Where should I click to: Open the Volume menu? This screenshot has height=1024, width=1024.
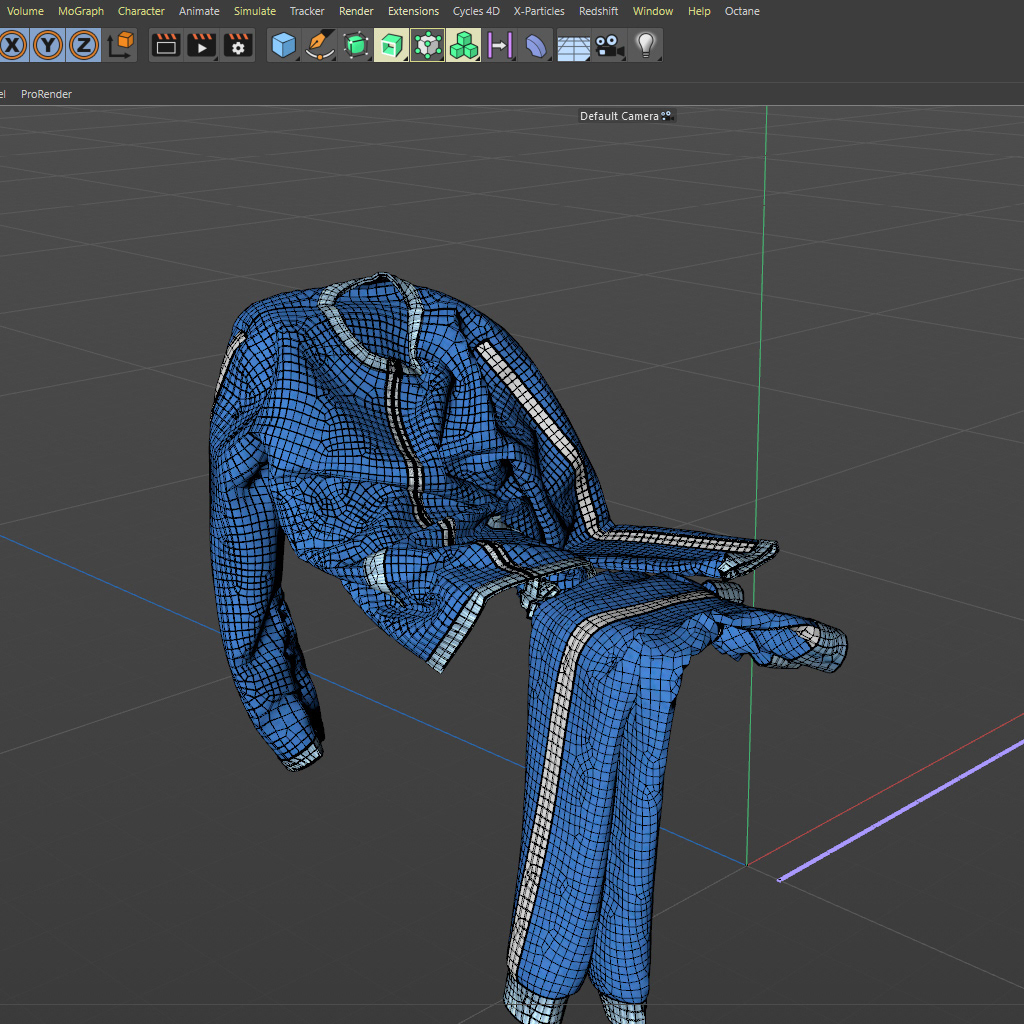click(25, 11)
